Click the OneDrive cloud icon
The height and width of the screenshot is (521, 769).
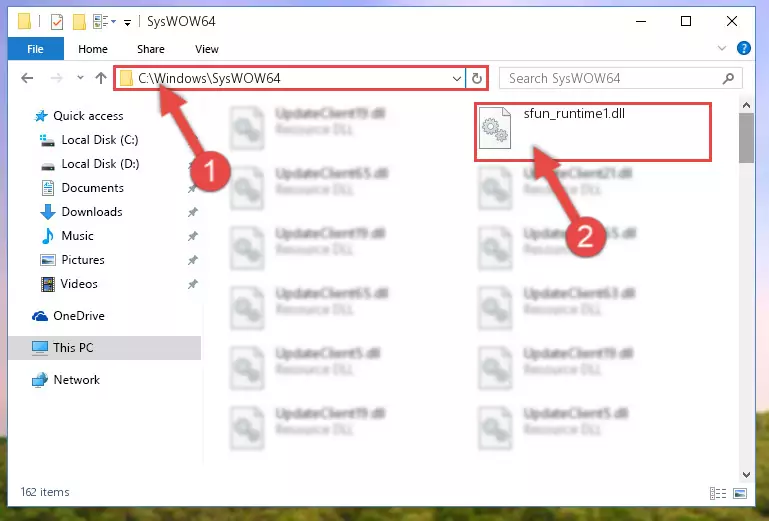click(40, 316)
